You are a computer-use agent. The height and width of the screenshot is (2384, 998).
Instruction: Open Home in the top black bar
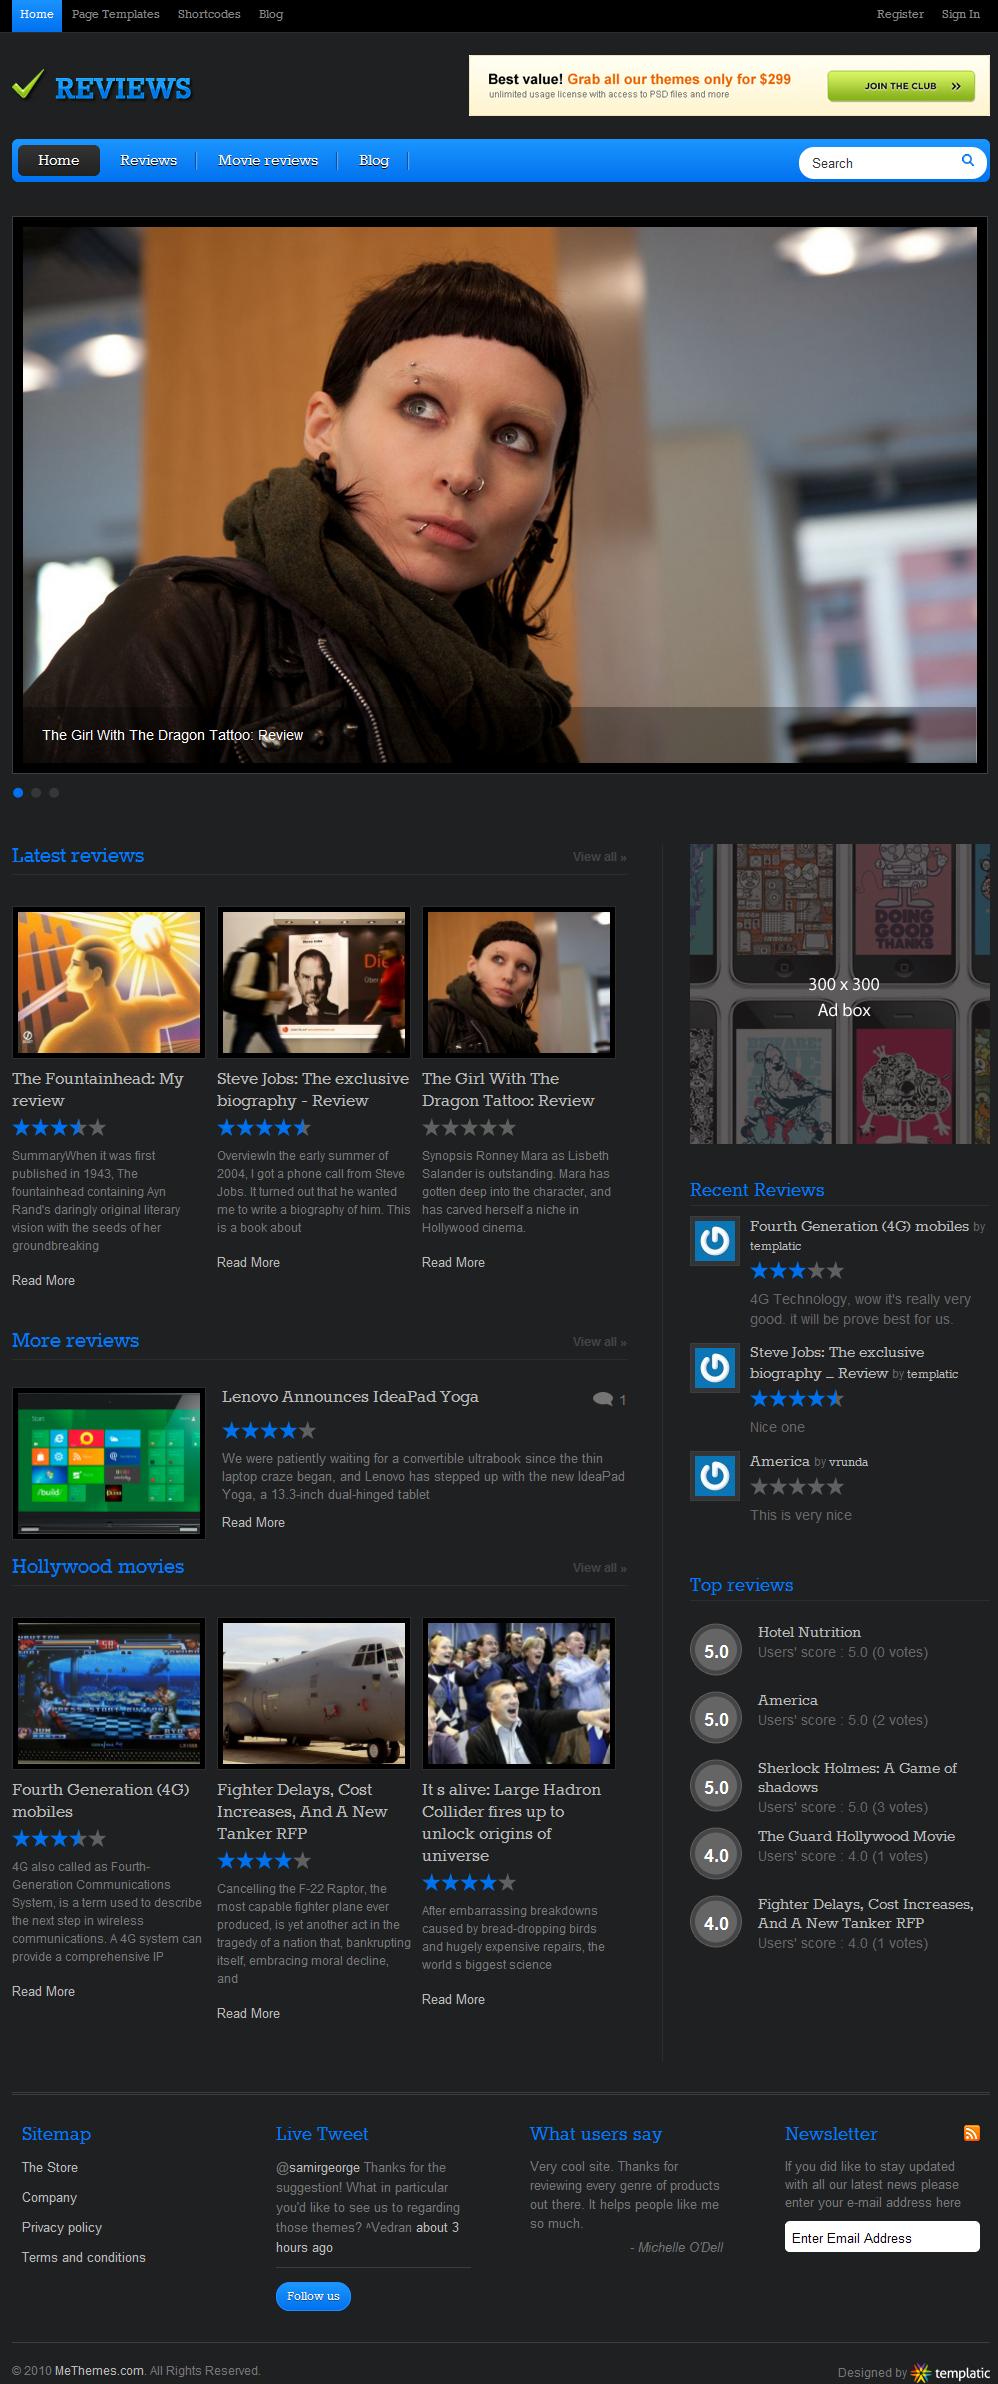click(37, 14)
